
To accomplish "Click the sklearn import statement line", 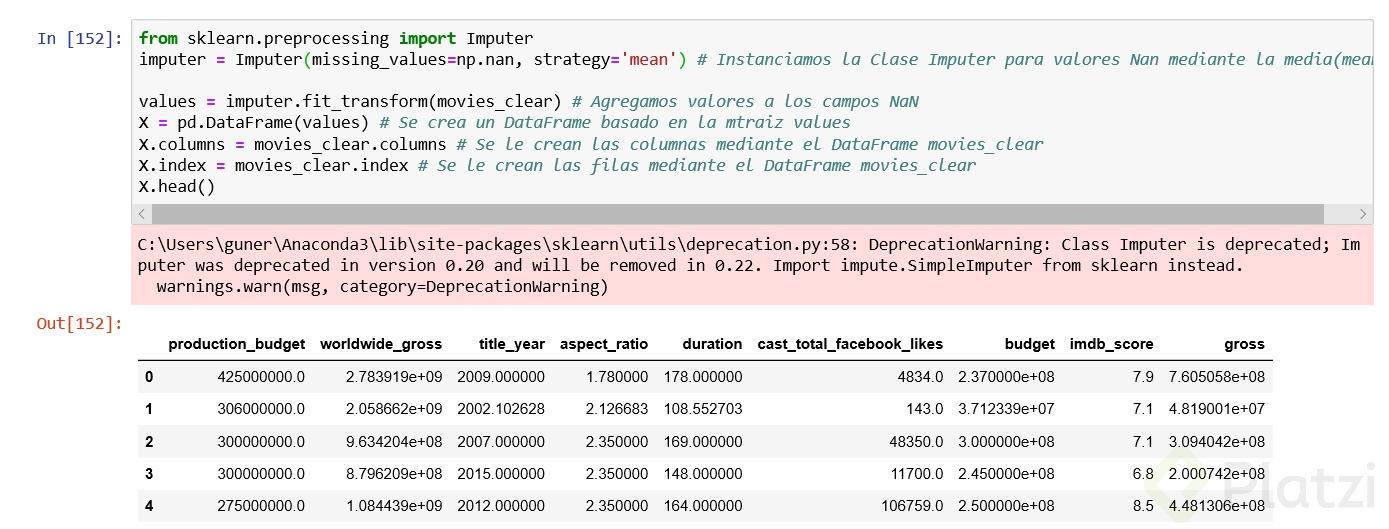I will point(336,38).
